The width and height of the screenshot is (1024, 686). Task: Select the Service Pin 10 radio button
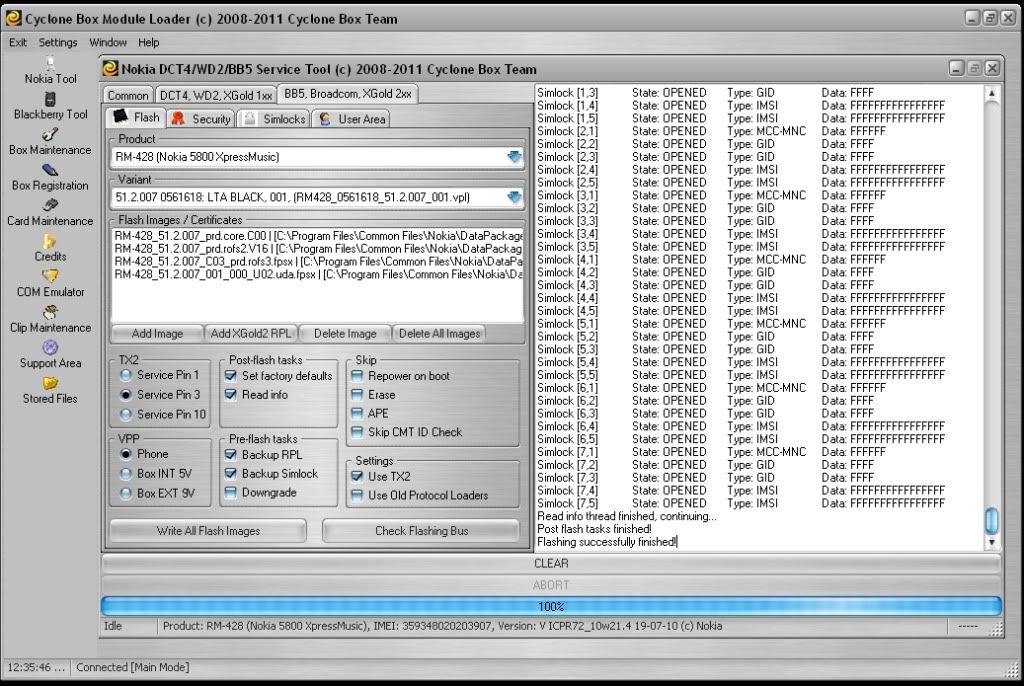(x=126, y=414)
